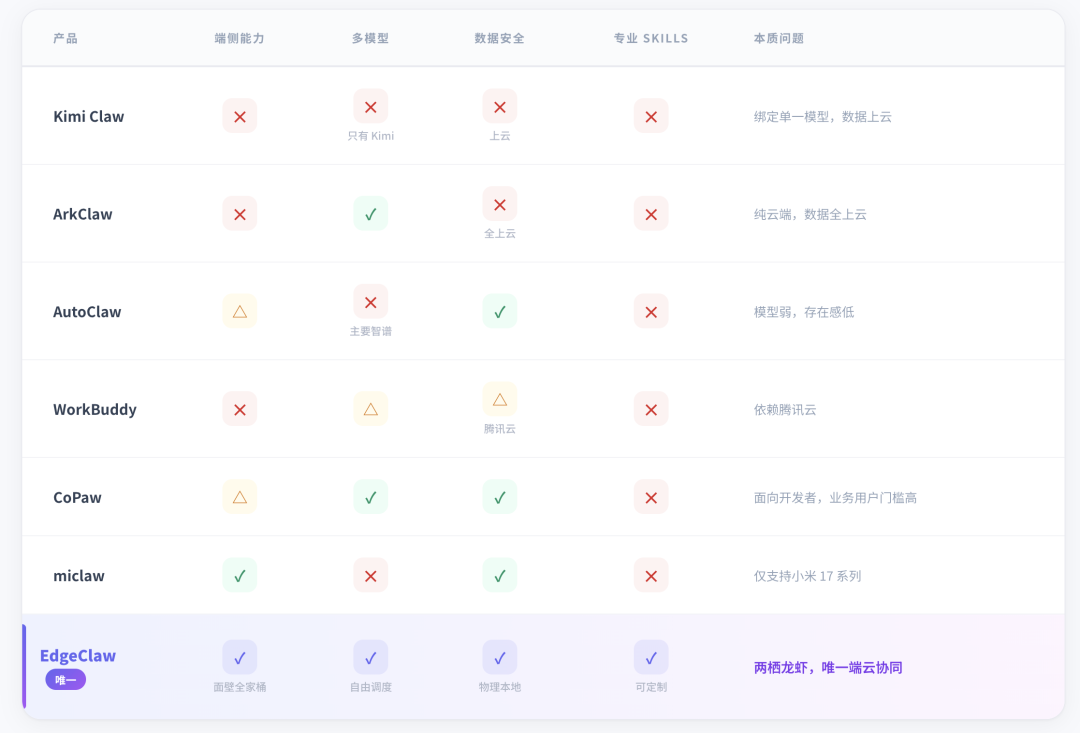Click the 数据安全 column header
Image resolution: width=1080 pixels, height=733 pixels.
point(499,38)
